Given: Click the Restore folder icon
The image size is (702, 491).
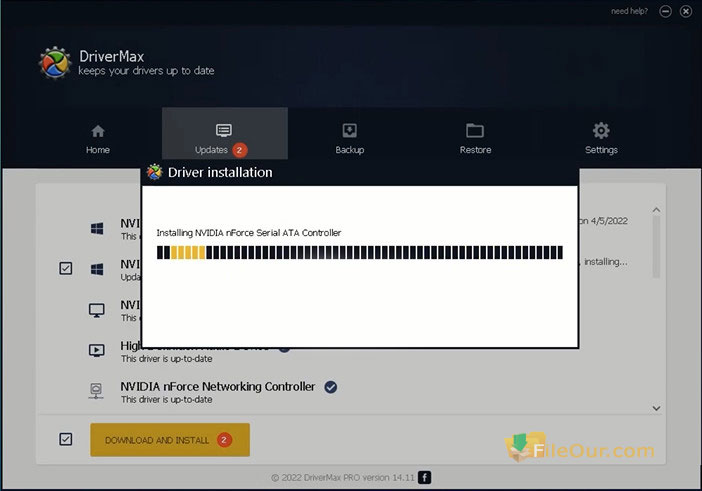Looking at the screenshot, I should point(475,131).
